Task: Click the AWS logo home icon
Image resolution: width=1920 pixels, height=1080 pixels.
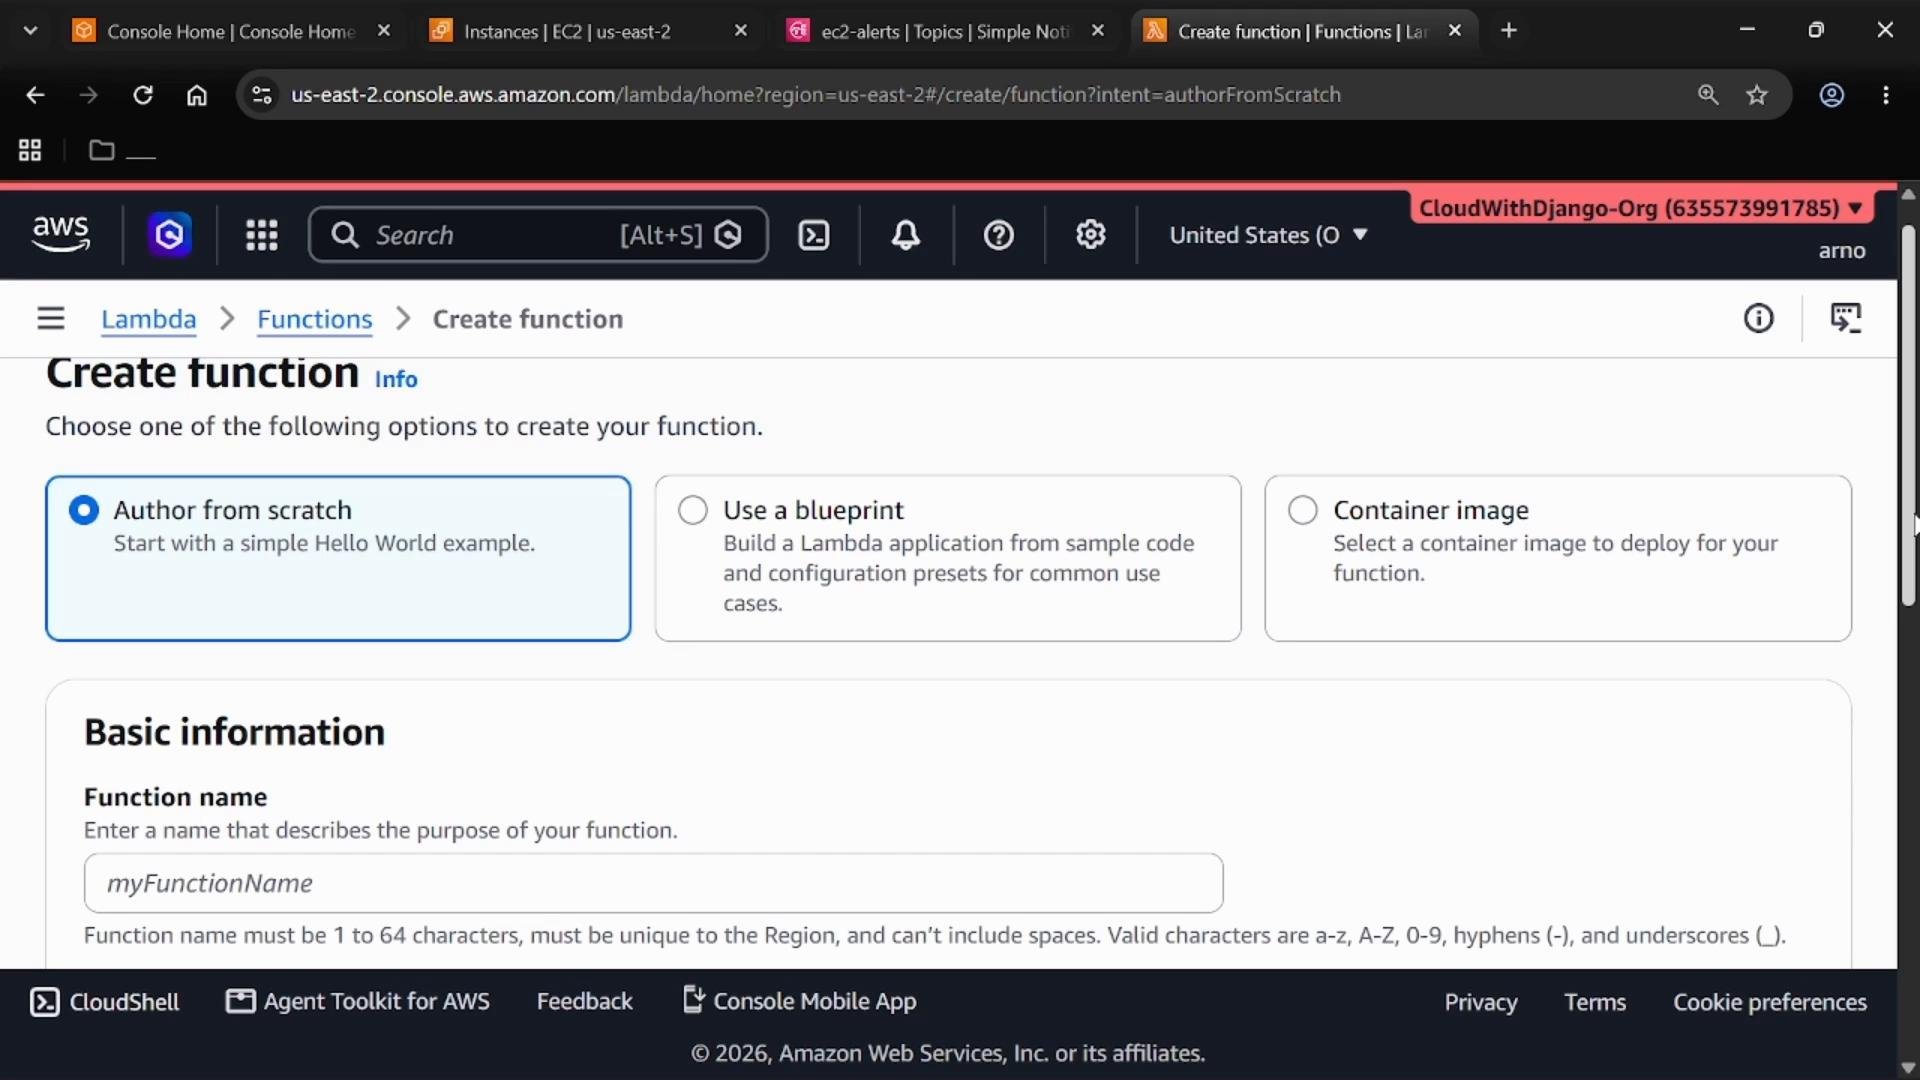Action: (61, 234)
